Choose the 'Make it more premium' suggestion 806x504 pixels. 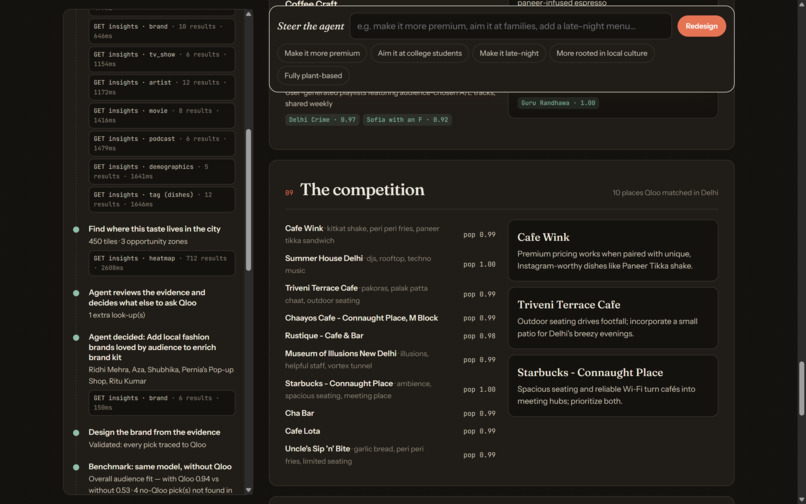(322, 53)
